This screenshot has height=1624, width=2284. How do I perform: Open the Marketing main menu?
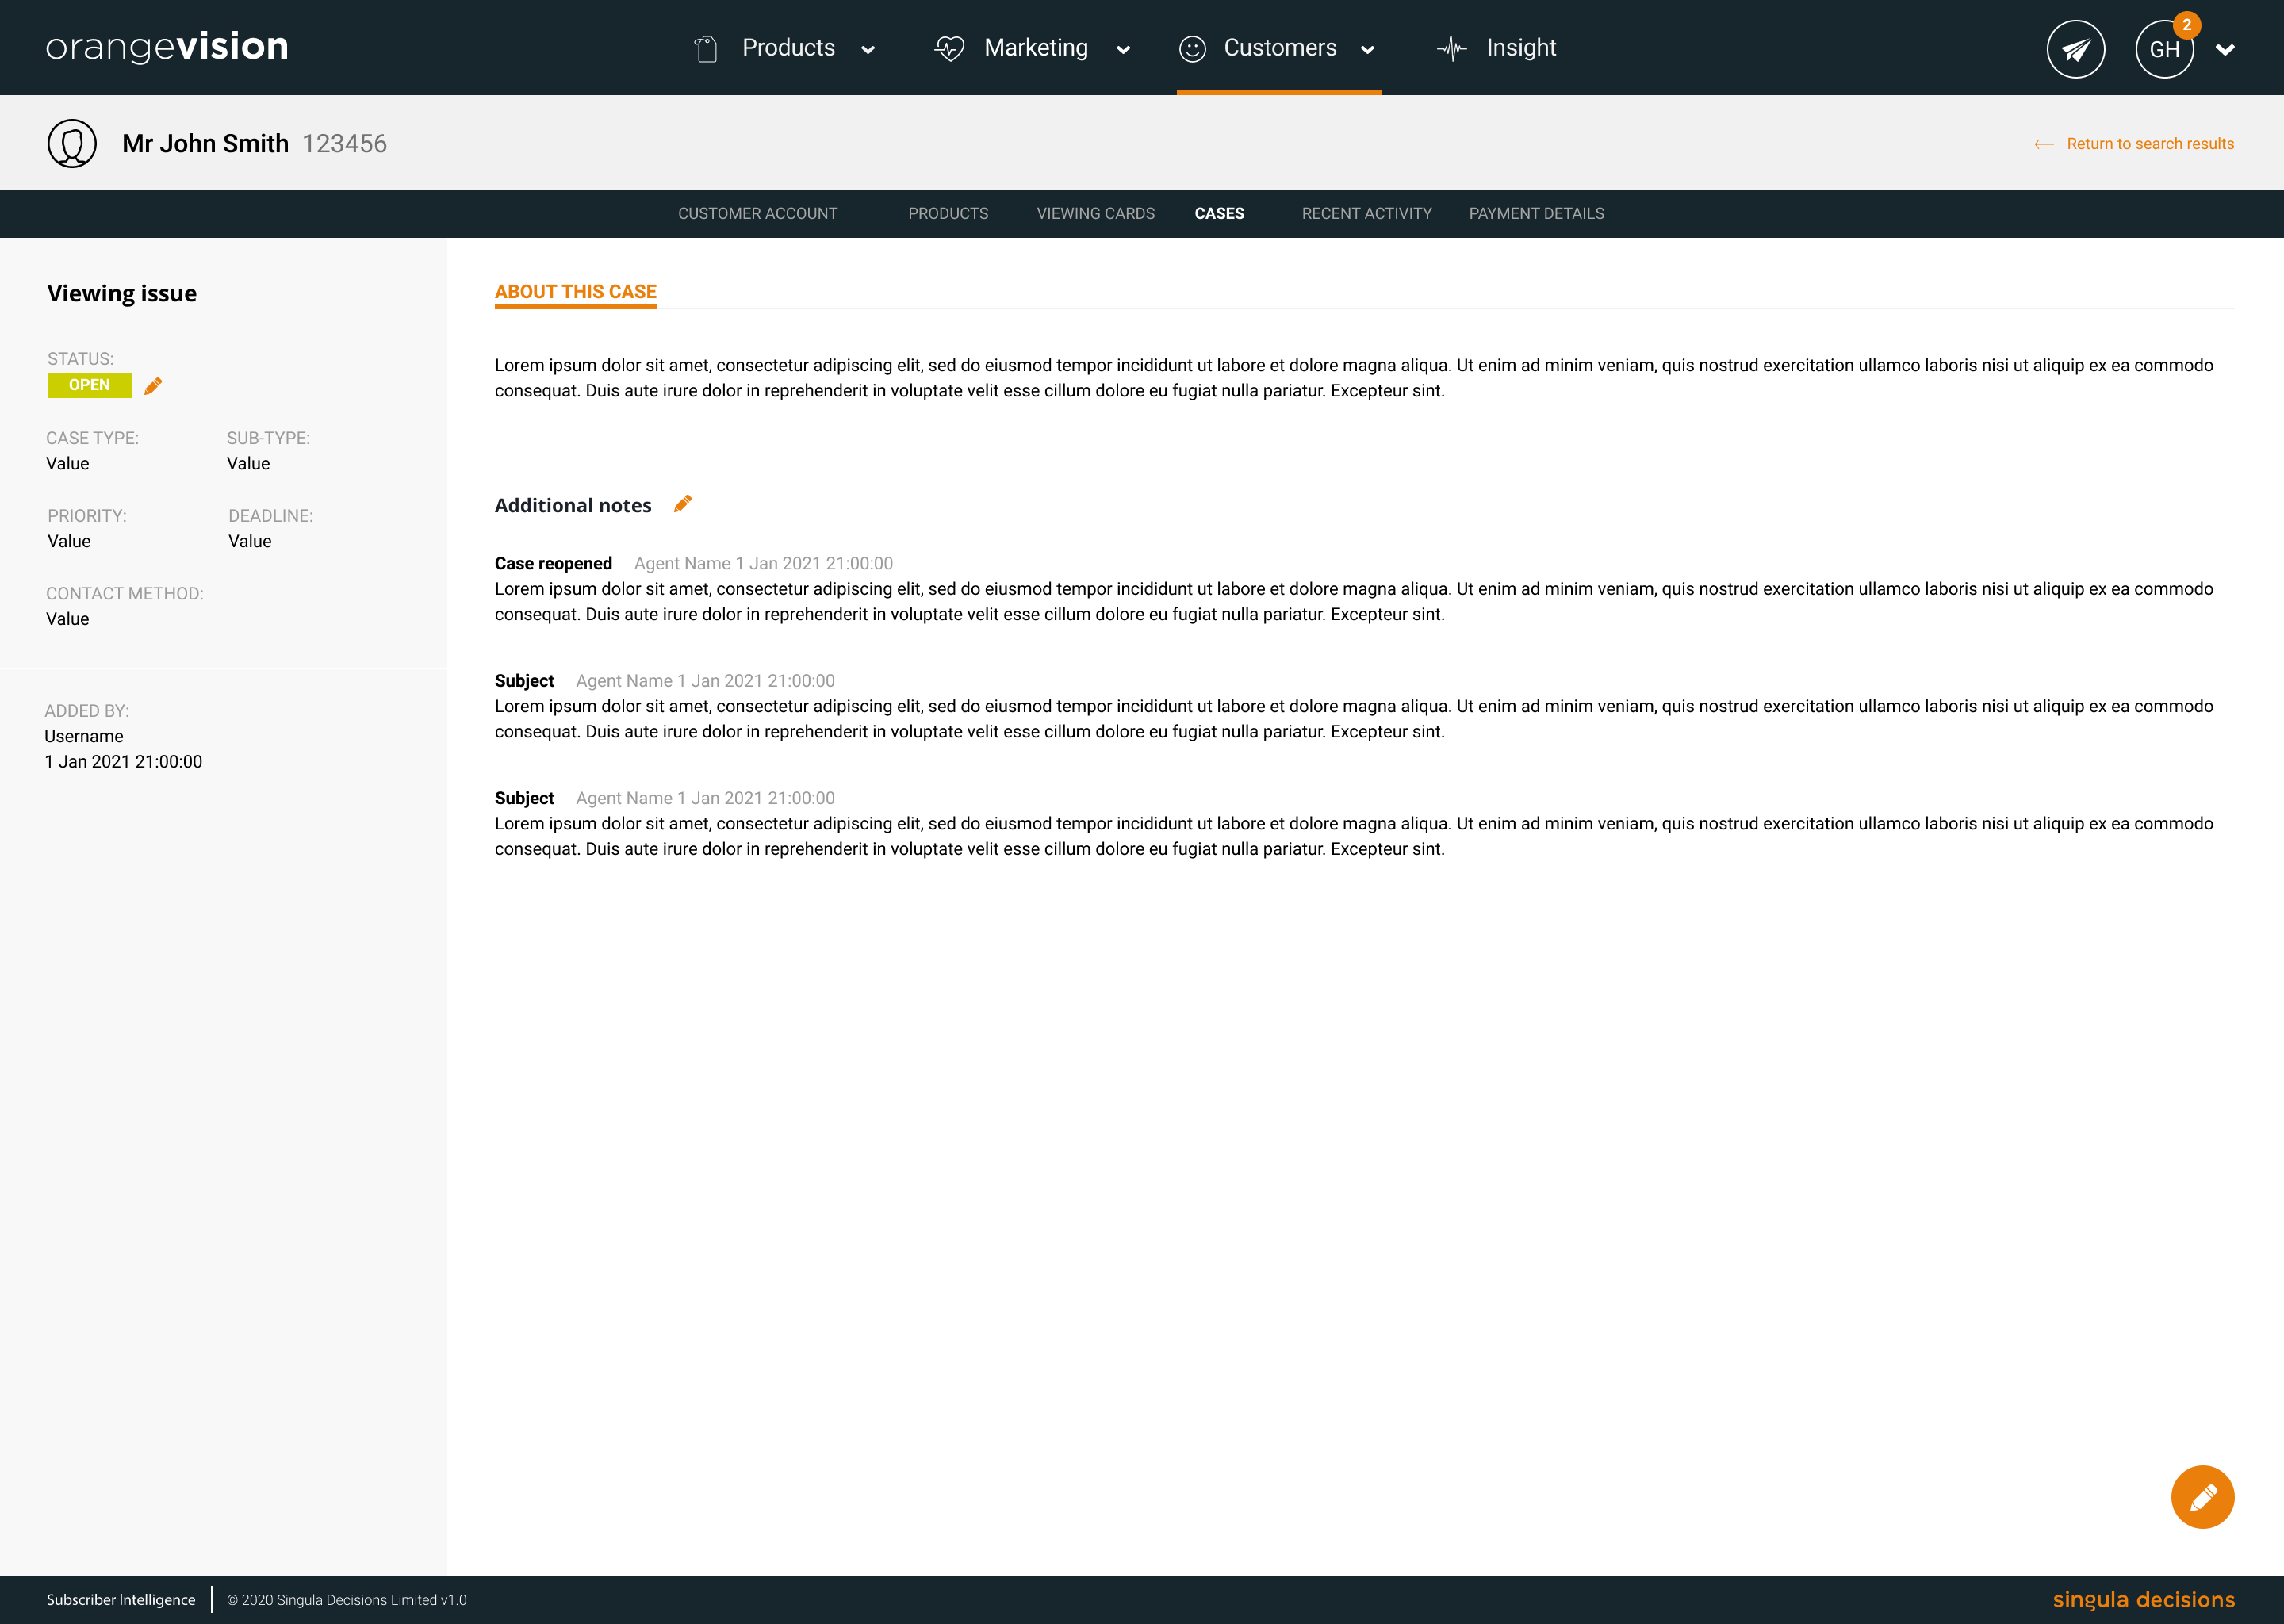[x=1036, y=48]
